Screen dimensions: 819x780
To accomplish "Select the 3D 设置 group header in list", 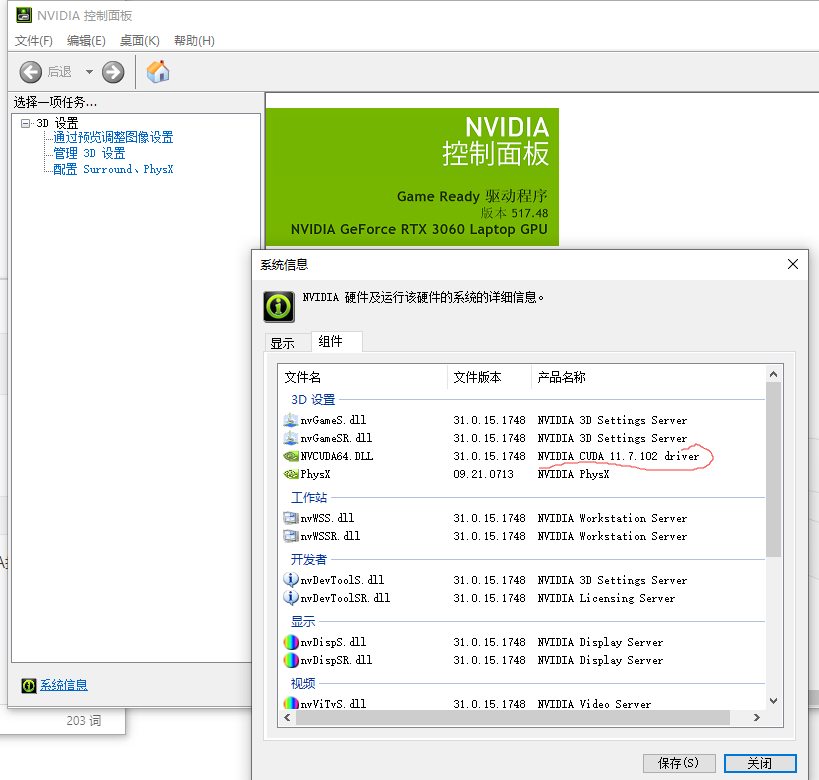I will (313, 400).
